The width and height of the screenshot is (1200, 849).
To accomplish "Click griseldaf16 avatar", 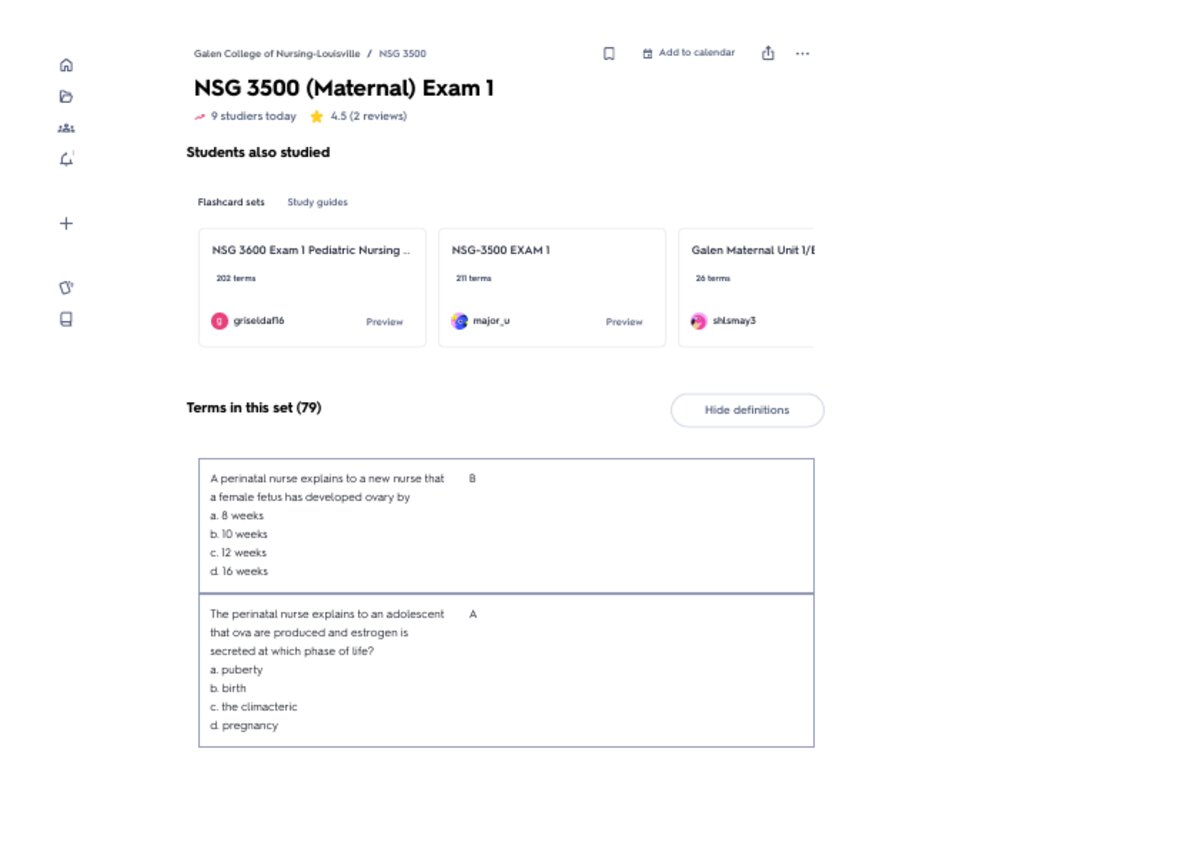I will [x=219, y=321].
